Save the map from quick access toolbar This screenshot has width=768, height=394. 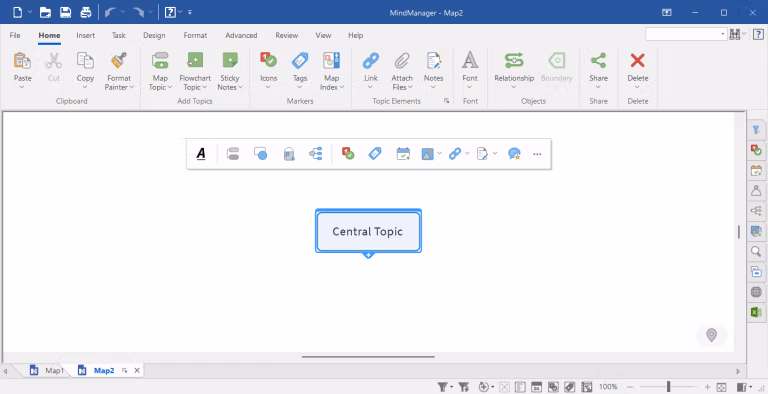pos(66,13)
